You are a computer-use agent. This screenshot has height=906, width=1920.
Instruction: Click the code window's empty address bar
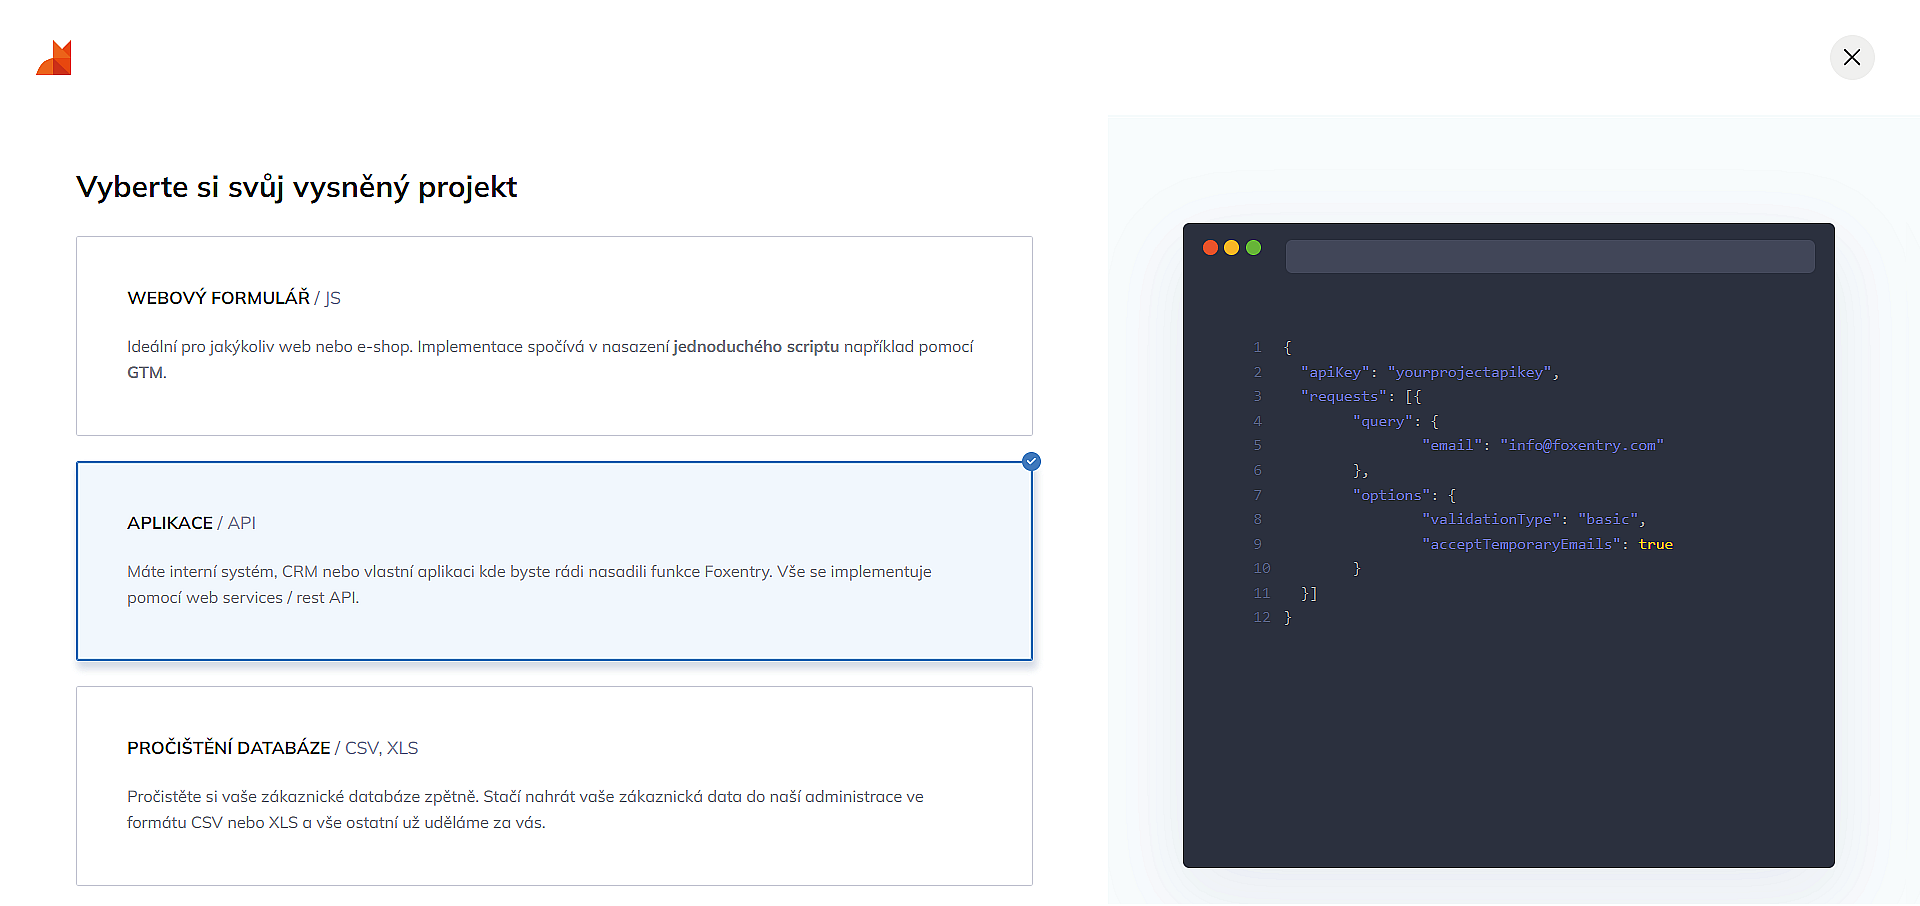pos(1549,256)
